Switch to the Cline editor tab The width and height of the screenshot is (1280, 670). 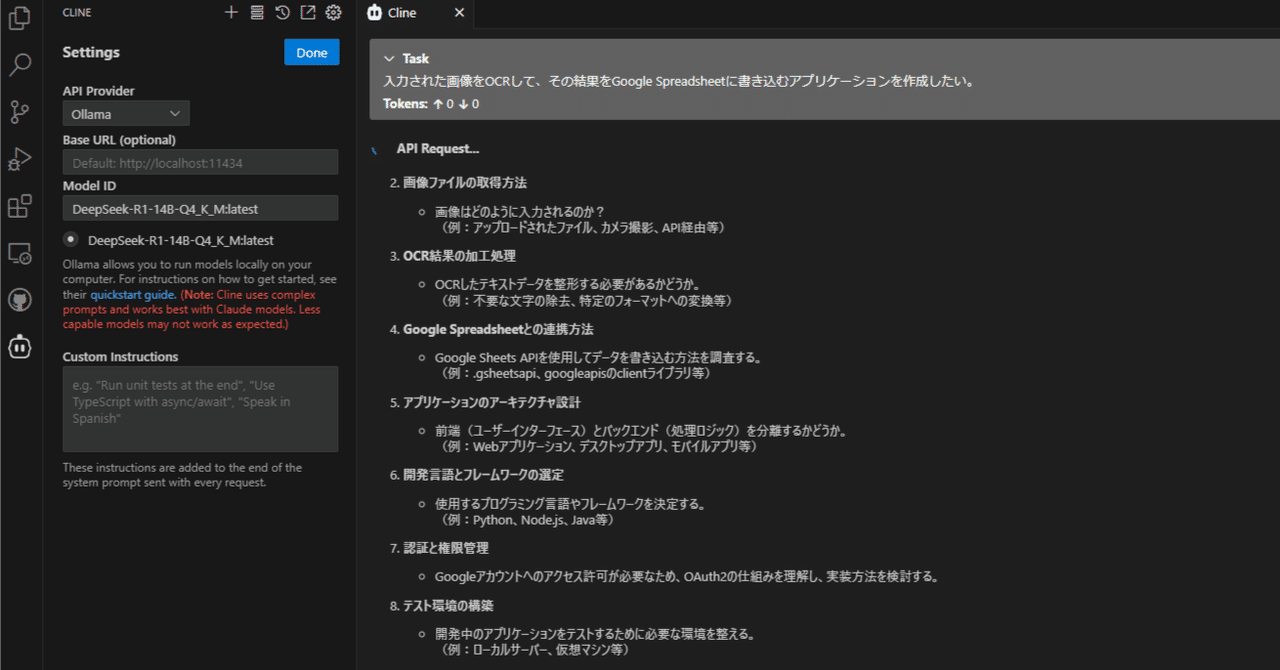tap(415, 13)
